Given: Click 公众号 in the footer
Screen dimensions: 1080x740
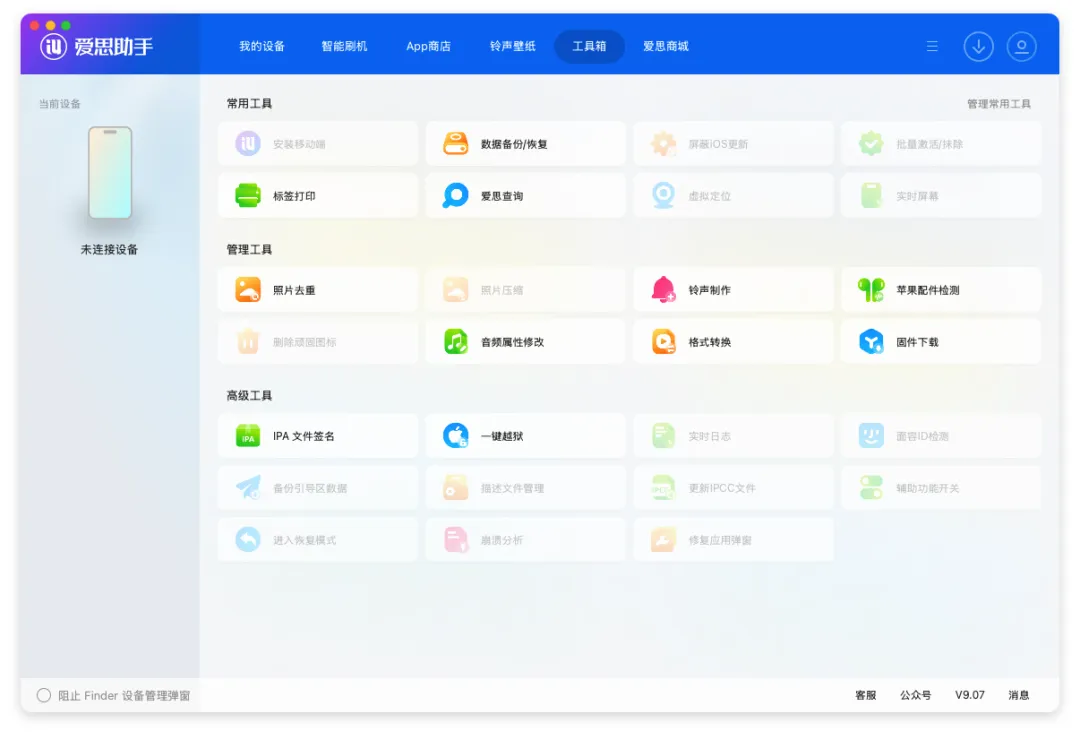Looking at the screenshot, I should tap(915, 695).
